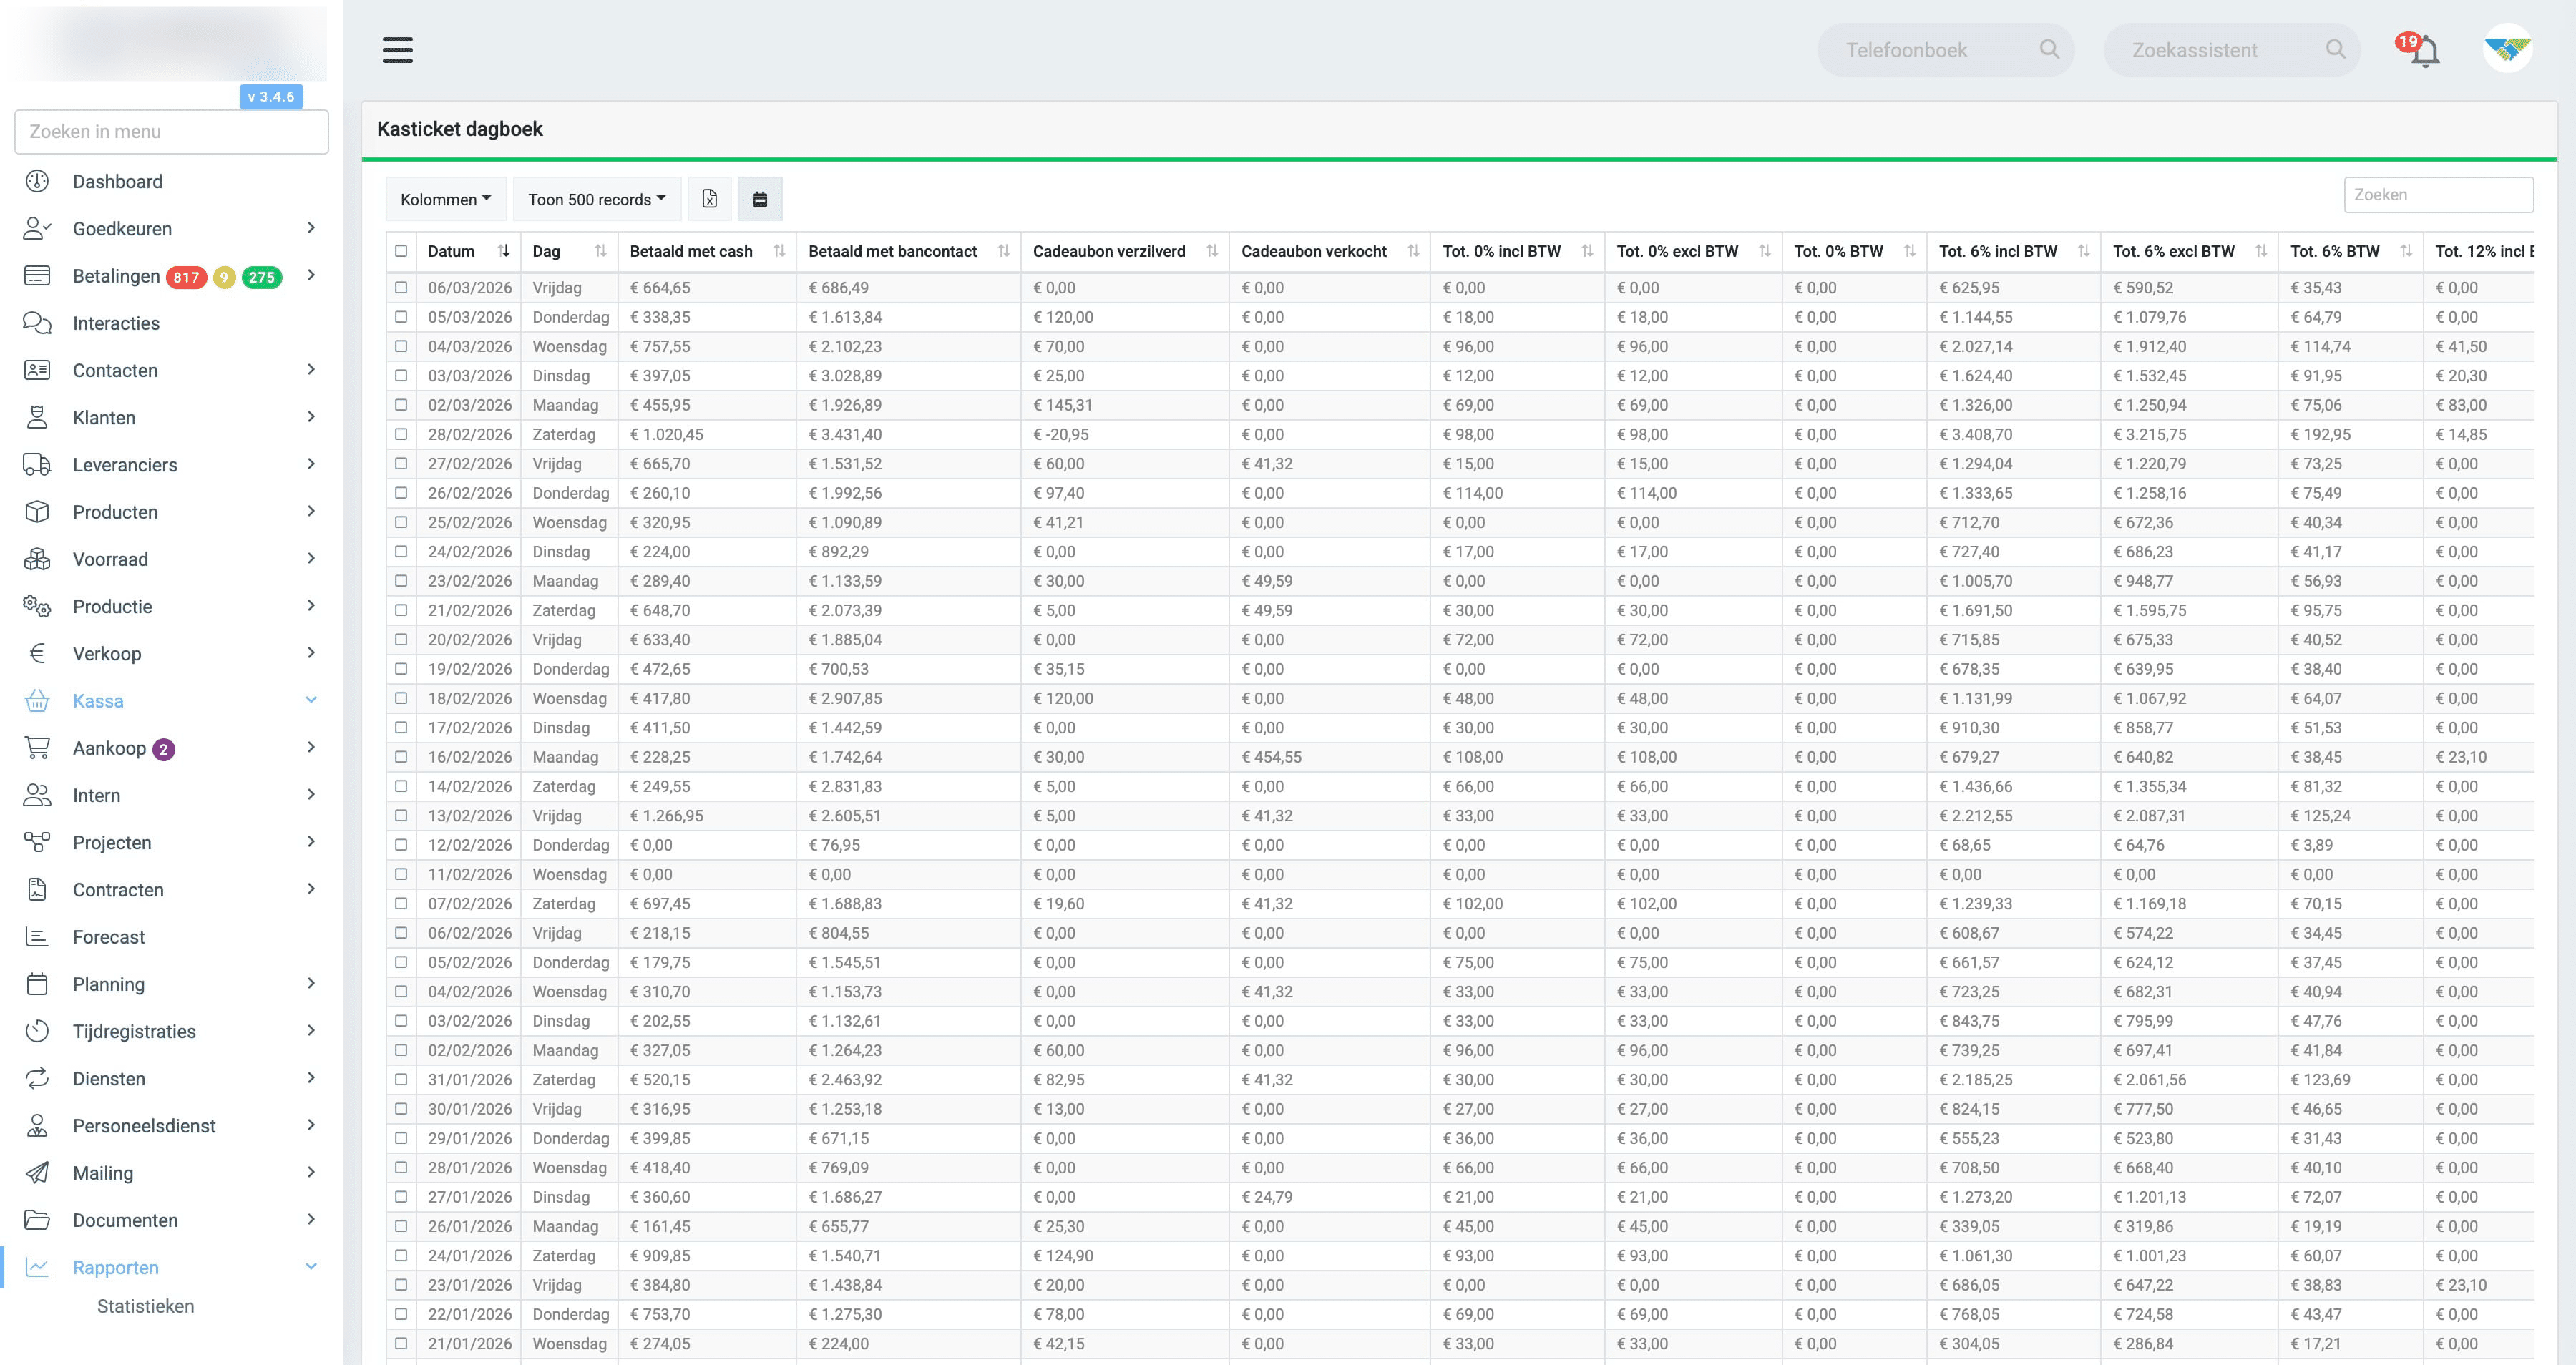This screenshot has width=2576, height=1365.
Task: Open the user profile avatar
Action: pyautogui.click(x=2507, y=49)
